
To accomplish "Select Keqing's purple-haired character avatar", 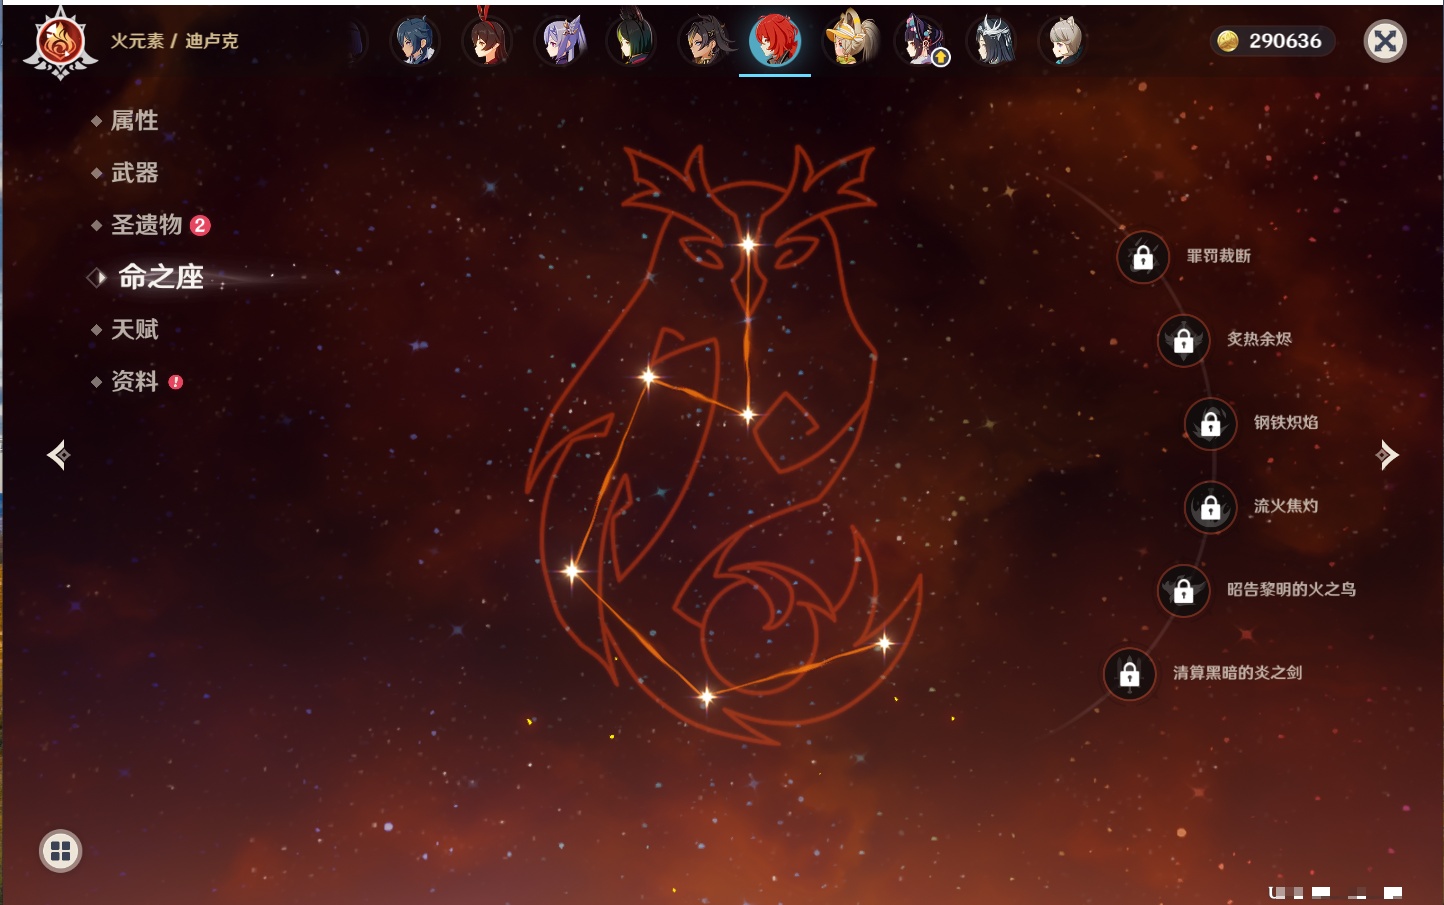I will pos(560,42).
